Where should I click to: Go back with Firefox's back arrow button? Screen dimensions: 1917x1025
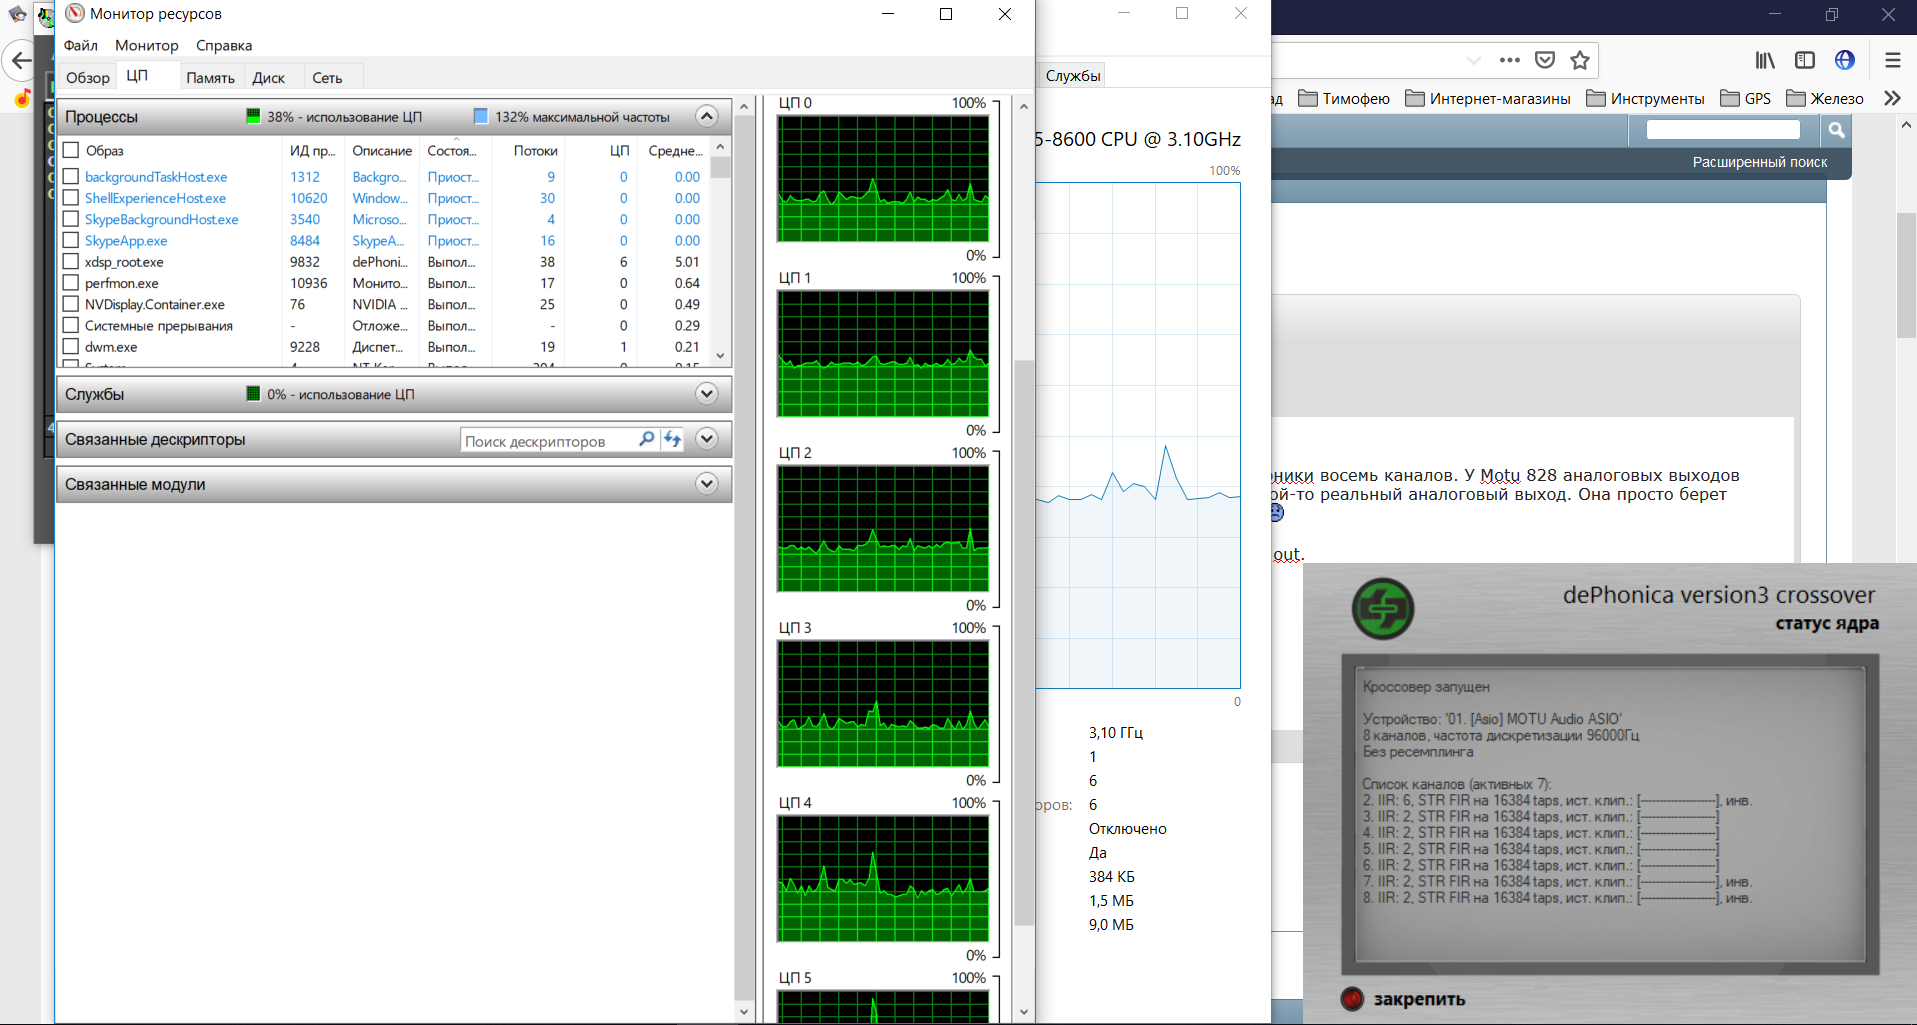click(x=21, y=61)
